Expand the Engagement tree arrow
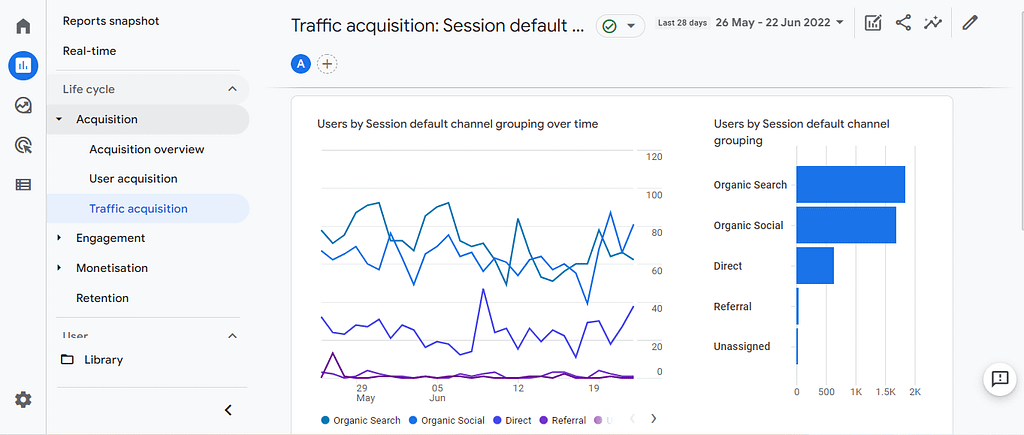The width and height of the screenshot is (1024, 435). tap(59, 238)
